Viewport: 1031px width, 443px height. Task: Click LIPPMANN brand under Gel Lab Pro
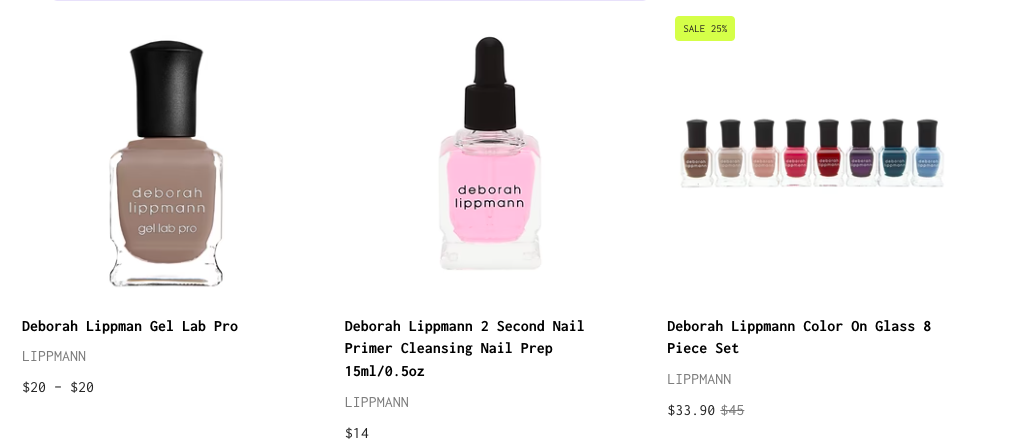pos(54,356)
